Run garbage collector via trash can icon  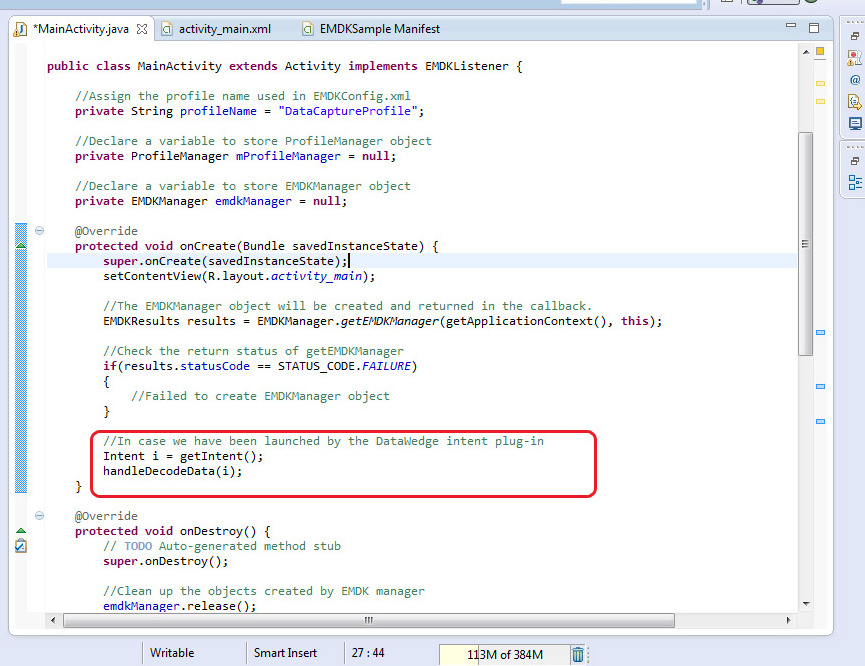coord(578,655)
